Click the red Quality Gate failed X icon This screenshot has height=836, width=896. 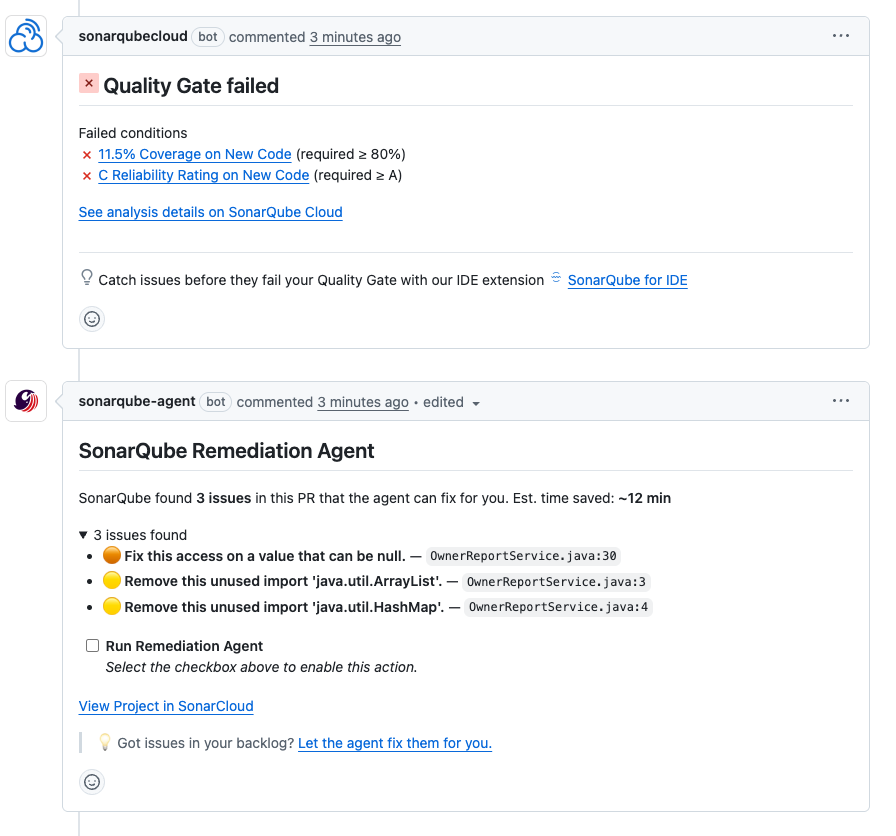click(x=89, y=85)
